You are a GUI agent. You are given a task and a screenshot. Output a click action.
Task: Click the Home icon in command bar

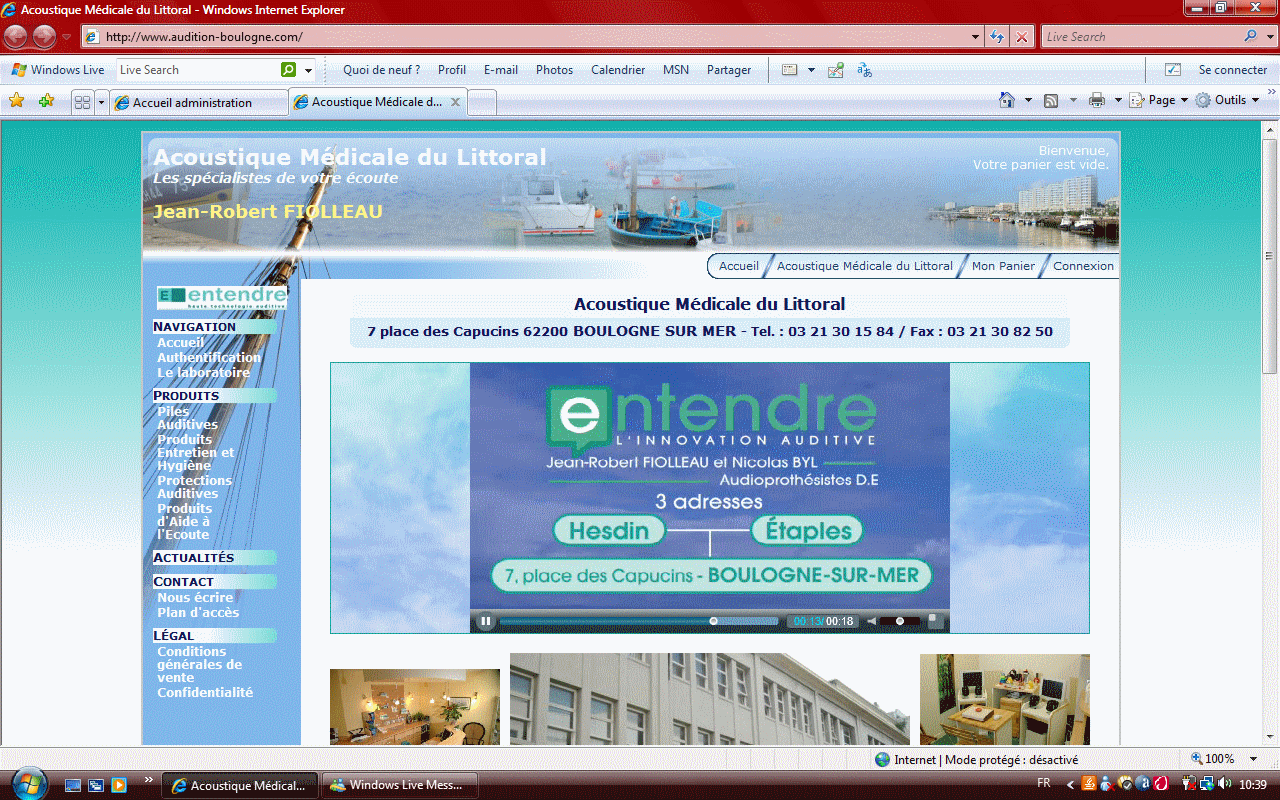(x=1008, y=100)
